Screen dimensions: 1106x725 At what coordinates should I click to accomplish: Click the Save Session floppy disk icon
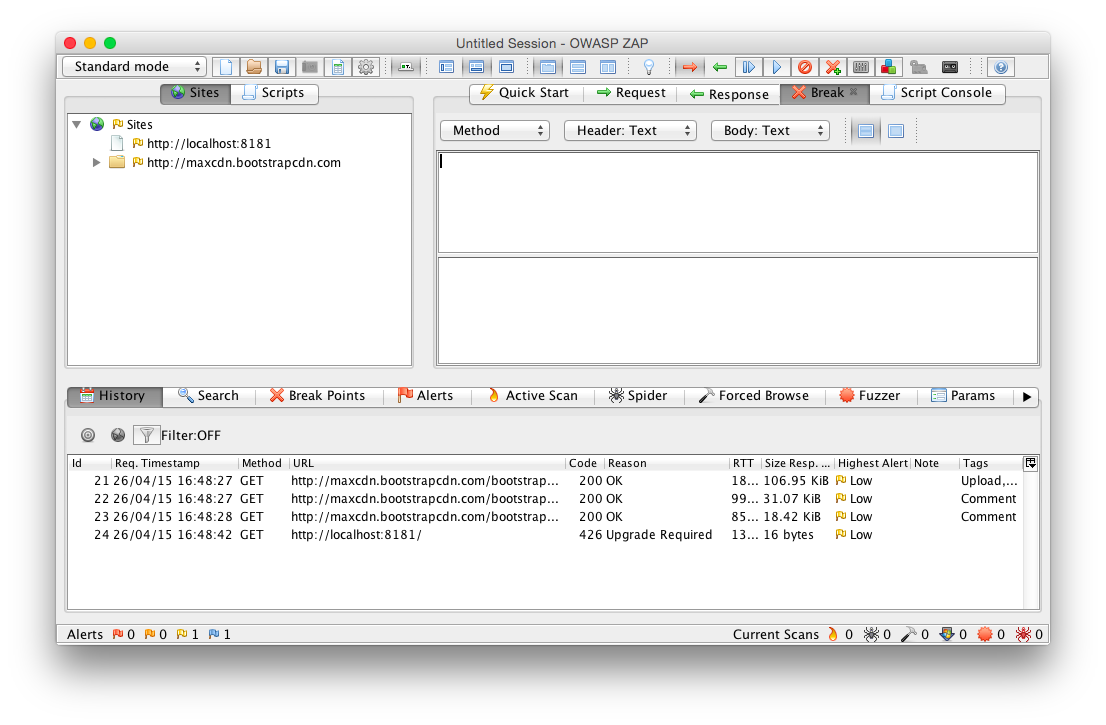[282, 67]
